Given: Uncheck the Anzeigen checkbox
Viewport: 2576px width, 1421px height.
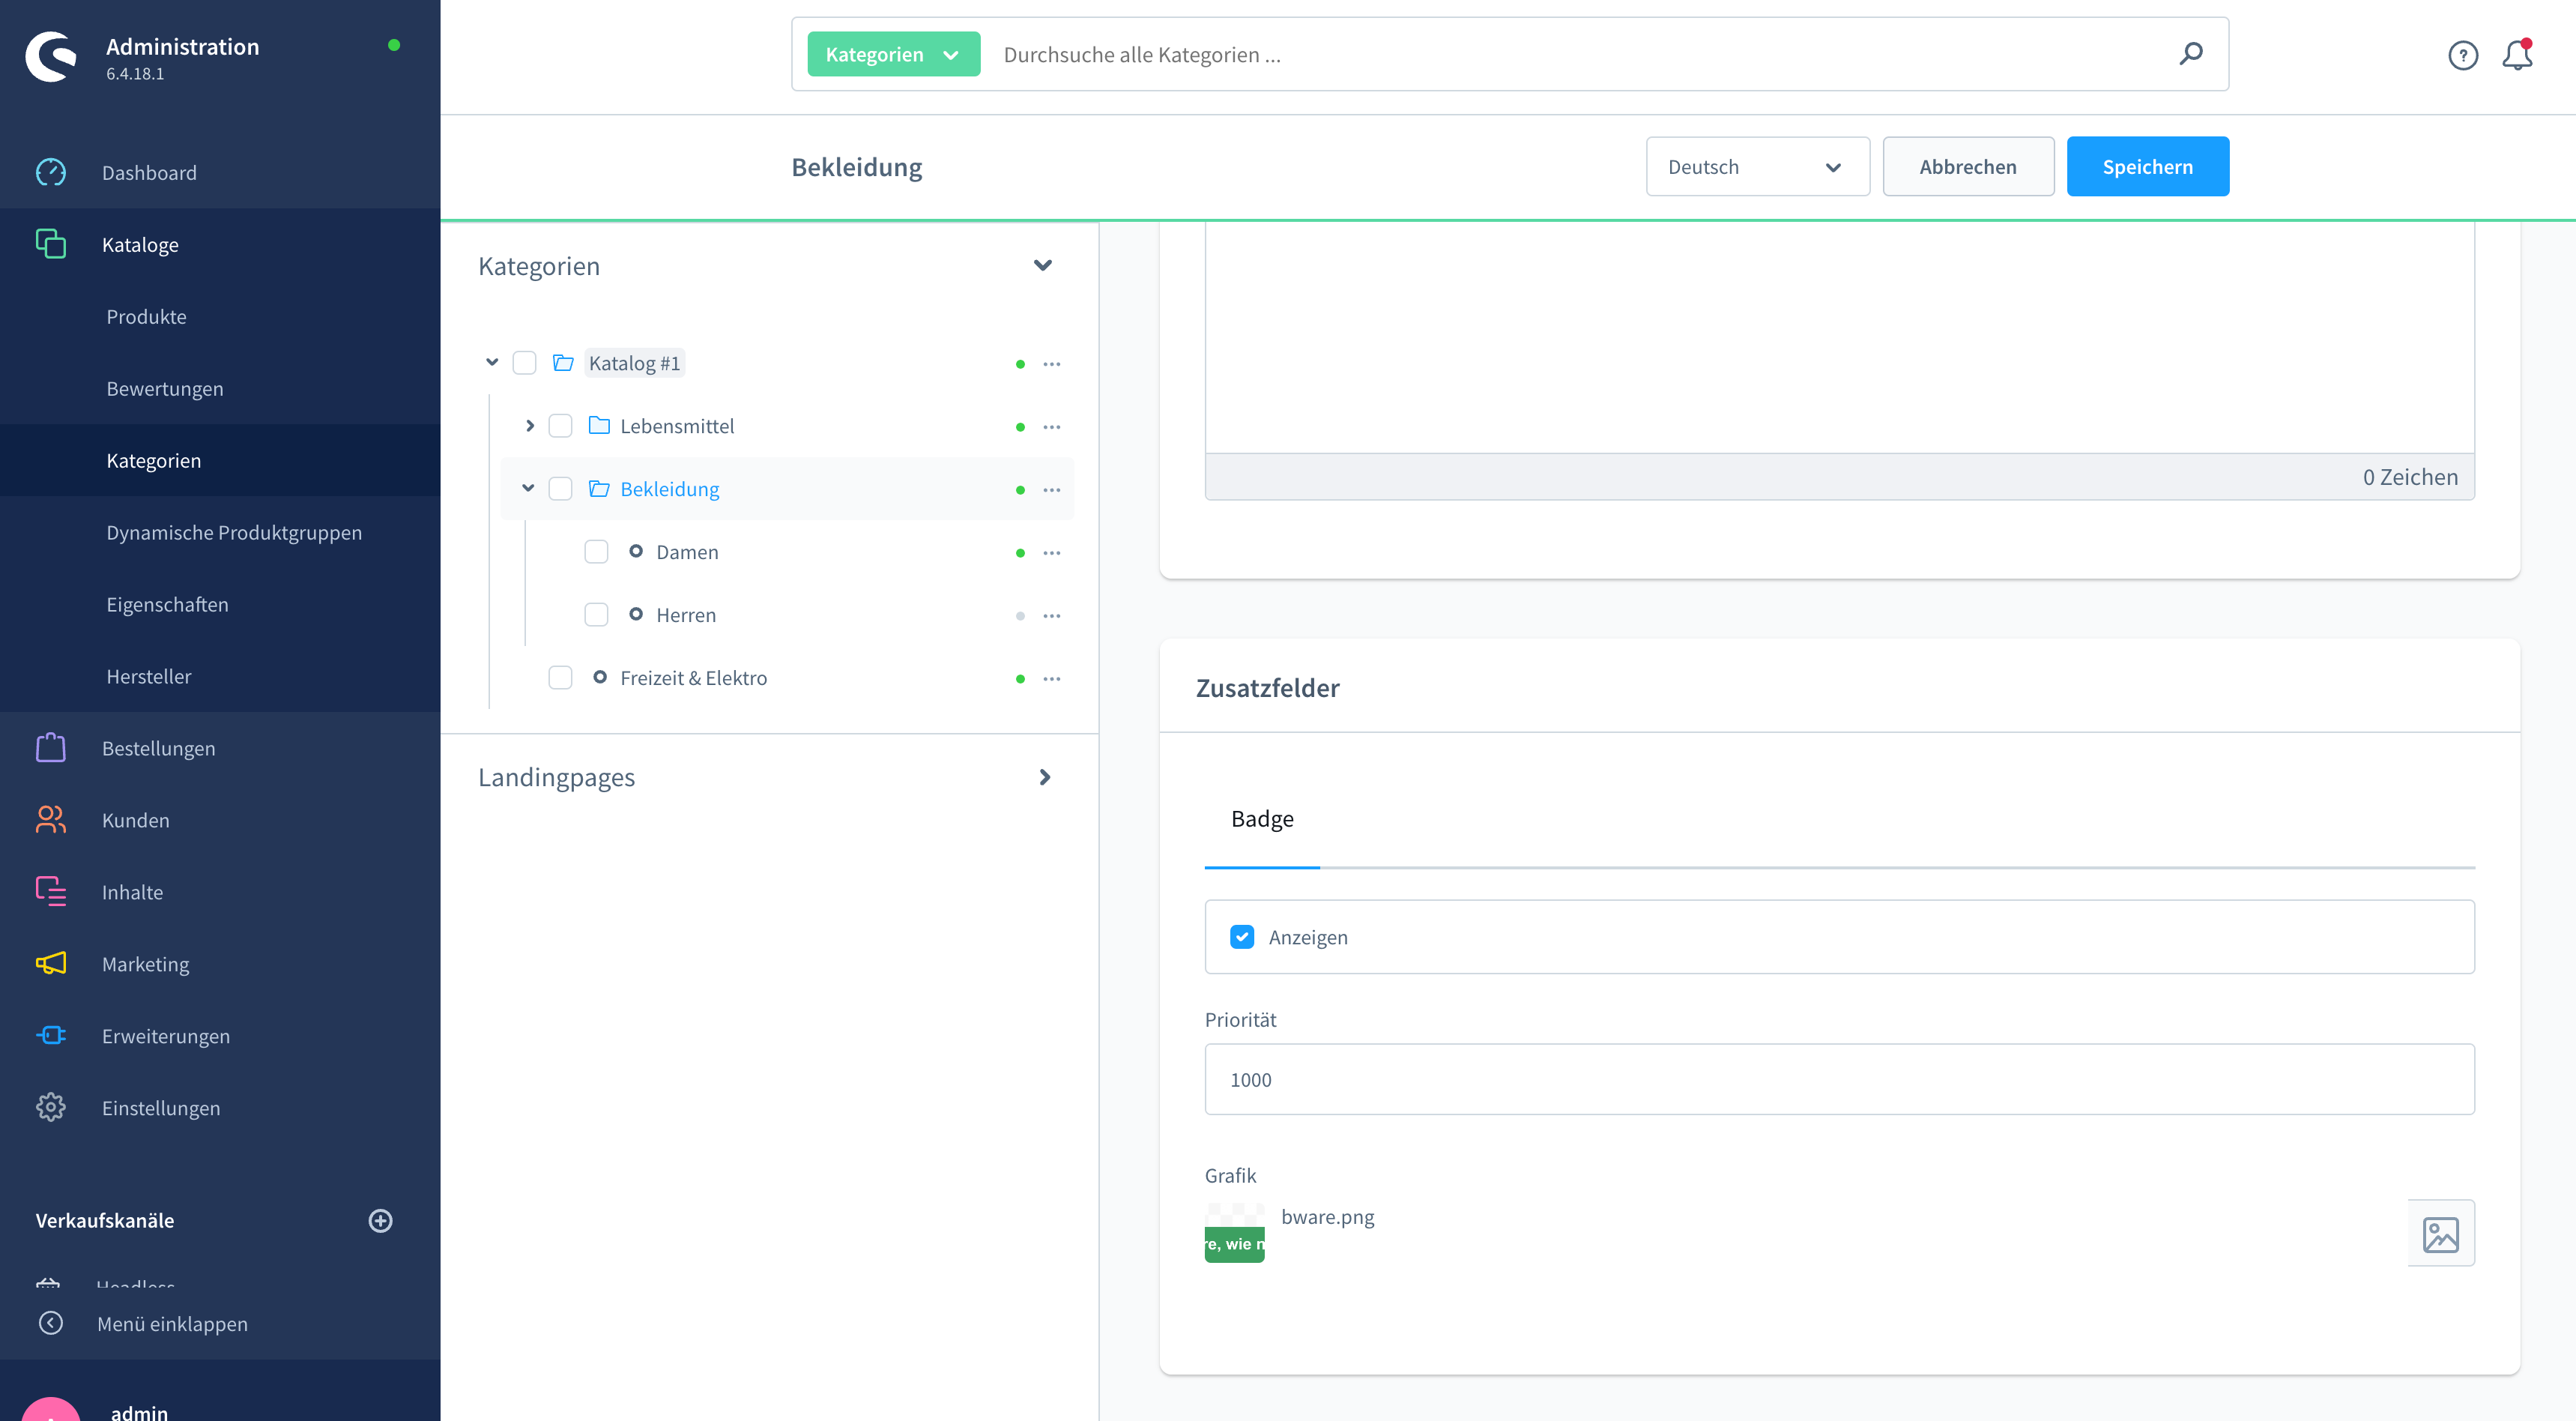Looking at the screenshot, I should coord(1242,937).
